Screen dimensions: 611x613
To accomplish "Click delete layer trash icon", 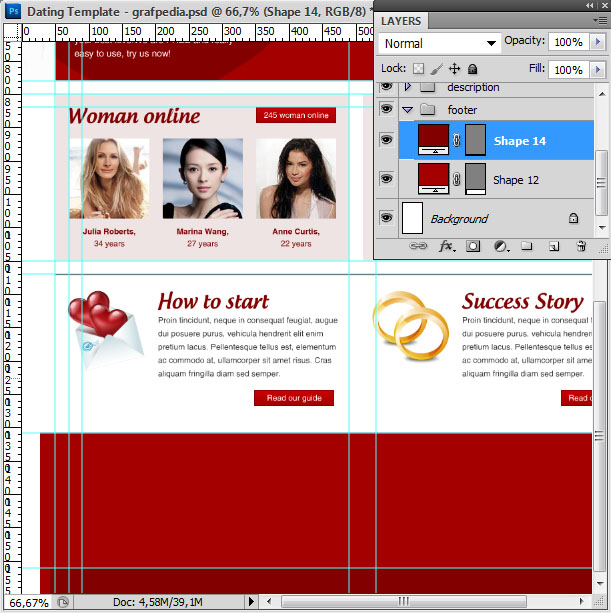I will coord(581,246).
